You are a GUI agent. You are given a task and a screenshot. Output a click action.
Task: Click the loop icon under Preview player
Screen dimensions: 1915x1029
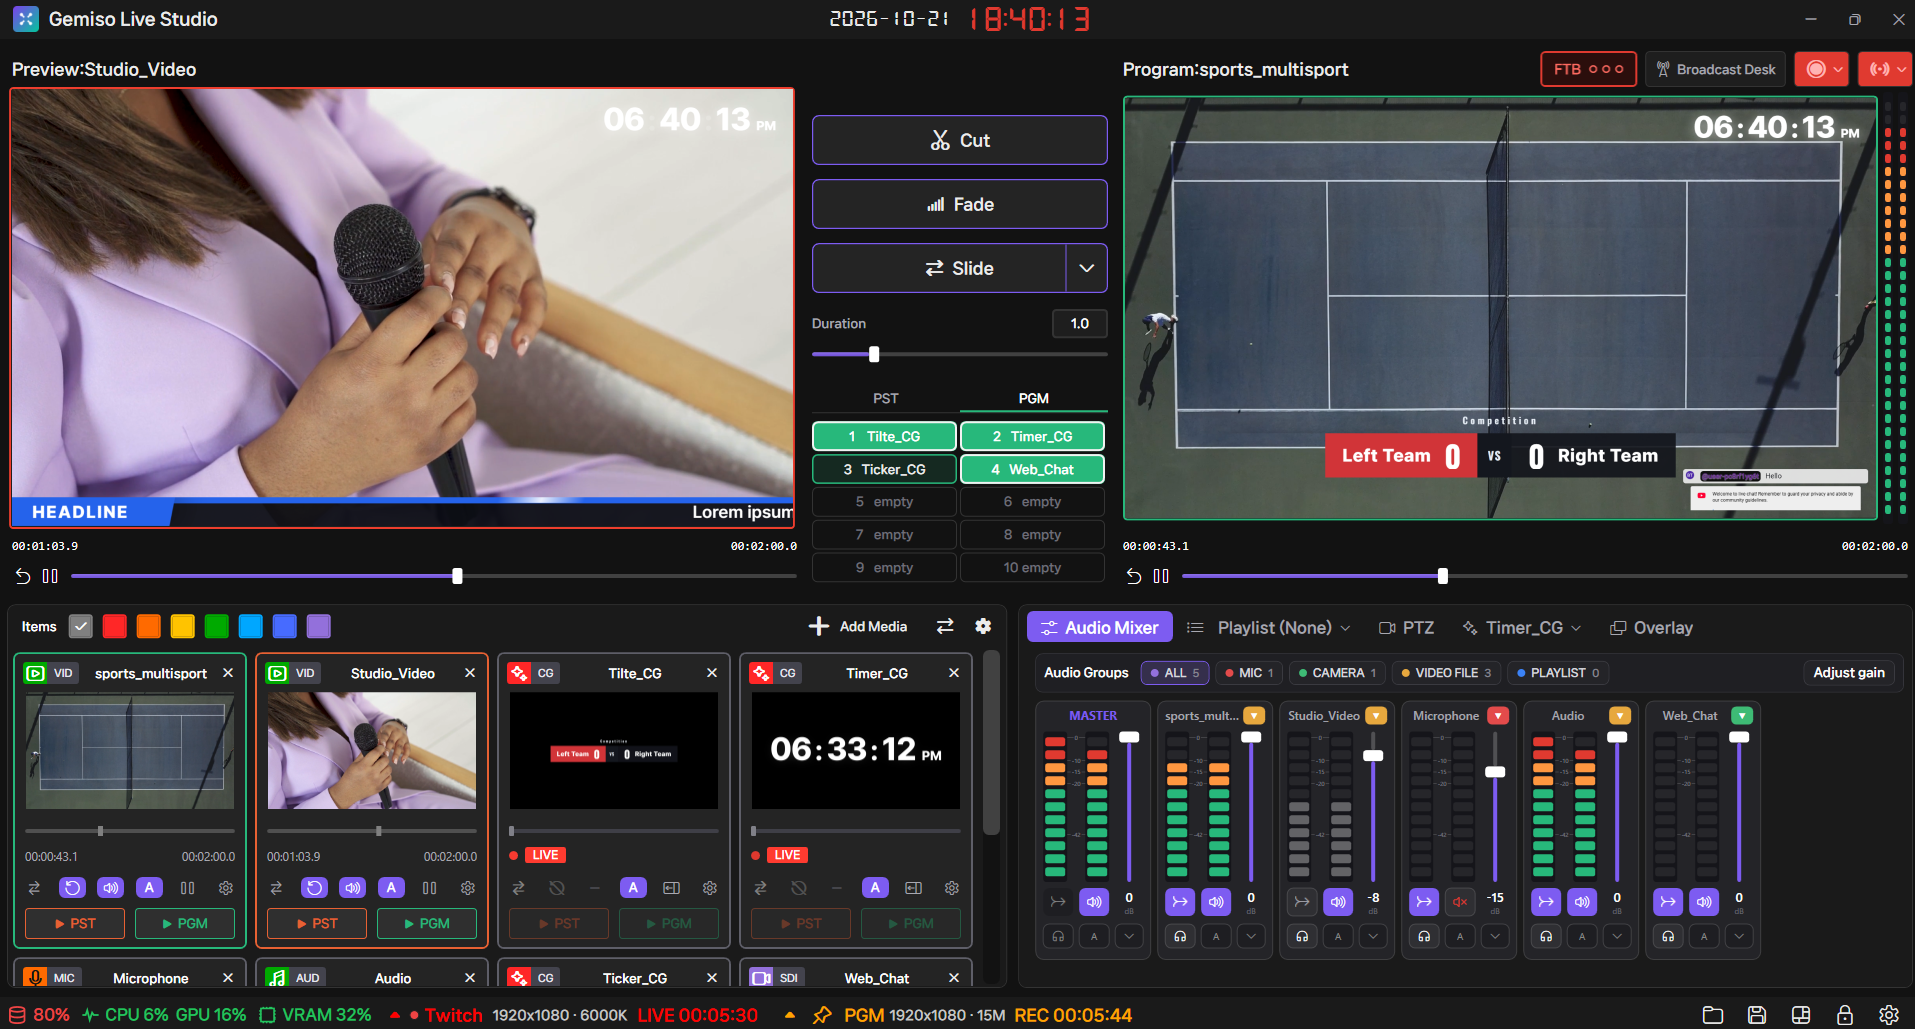[23, 576]
